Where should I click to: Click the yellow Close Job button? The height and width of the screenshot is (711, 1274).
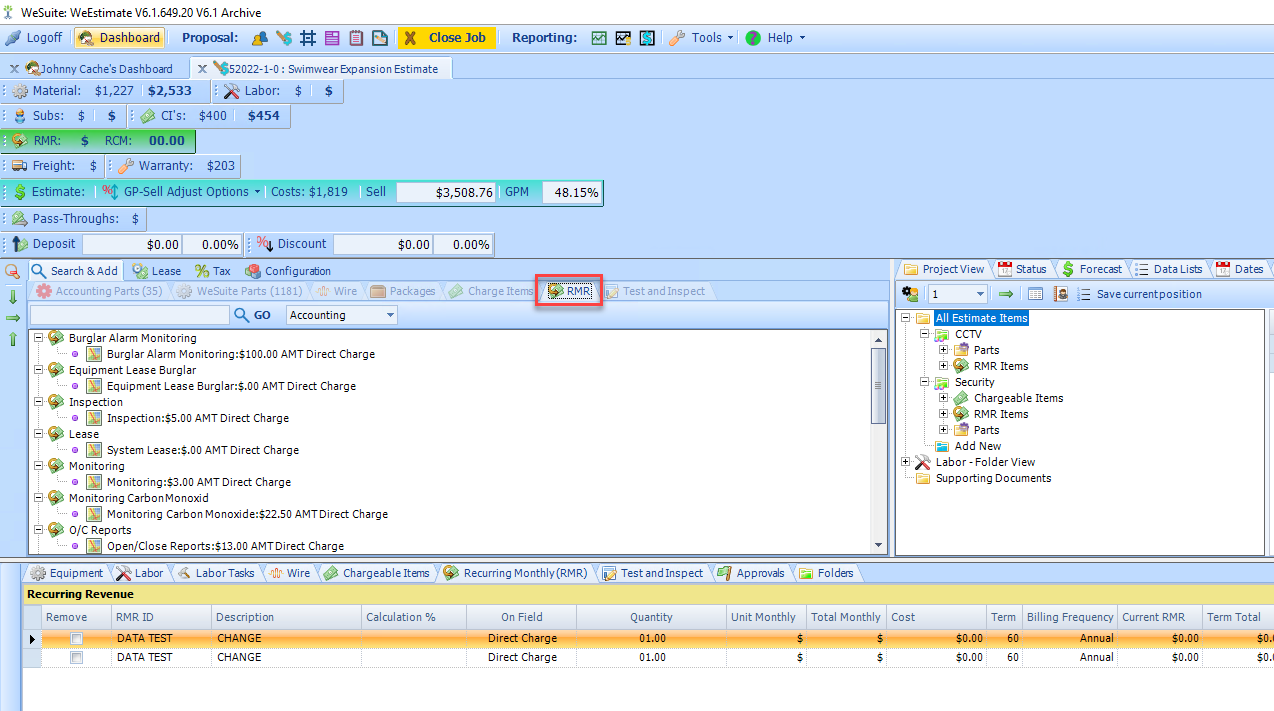point(447,38)
